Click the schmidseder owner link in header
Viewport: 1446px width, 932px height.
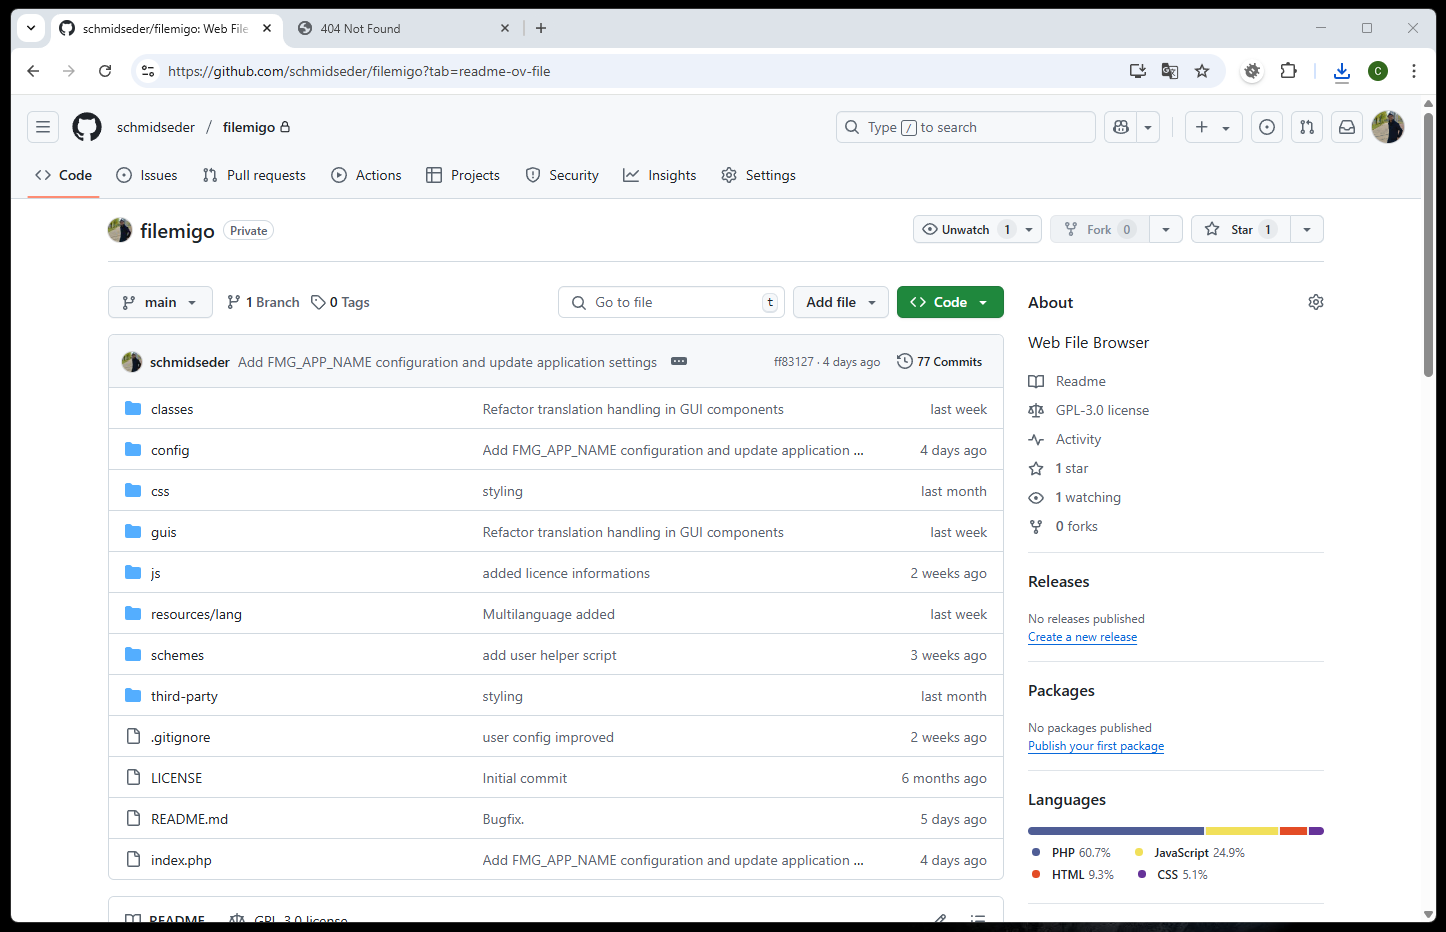tap(156, 127)
